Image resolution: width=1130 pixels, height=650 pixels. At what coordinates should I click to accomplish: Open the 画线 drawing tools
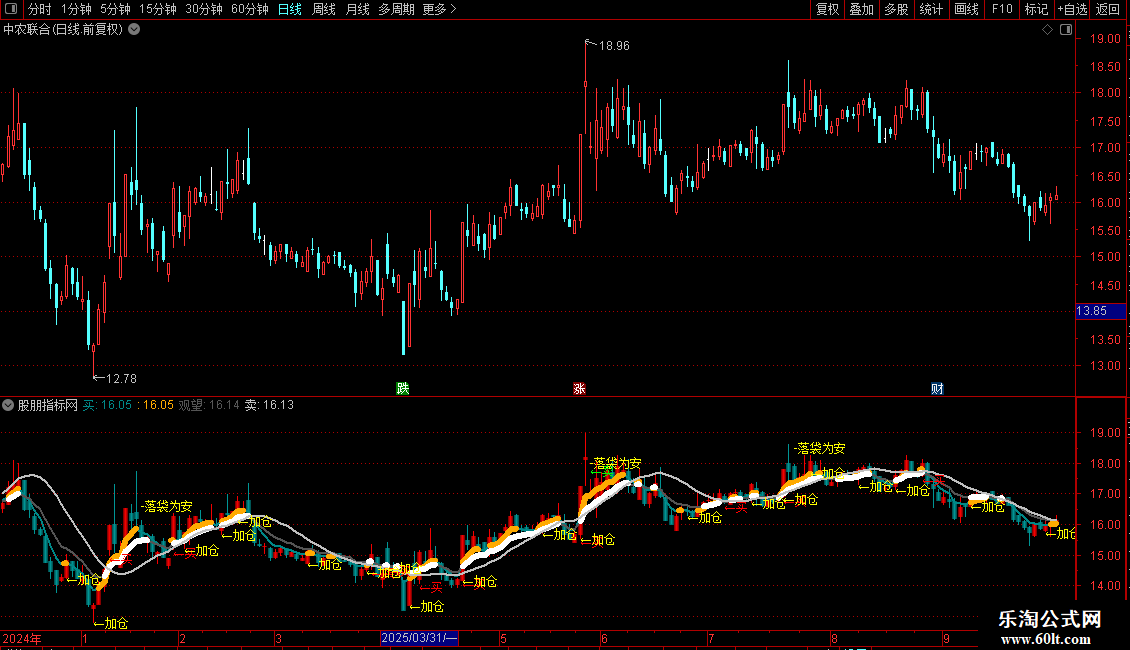pyautogui.click(x=966, y=9)
